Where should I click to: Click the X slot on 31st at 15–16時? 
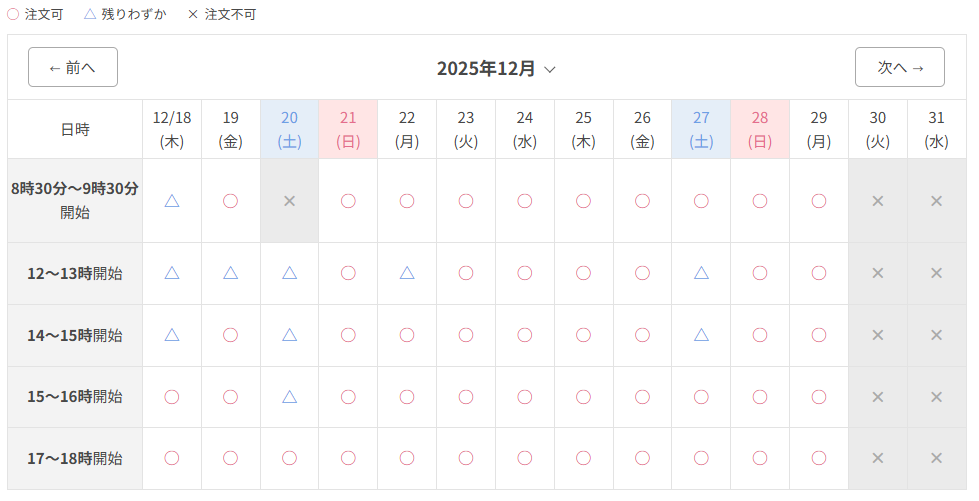coord(937,397)
